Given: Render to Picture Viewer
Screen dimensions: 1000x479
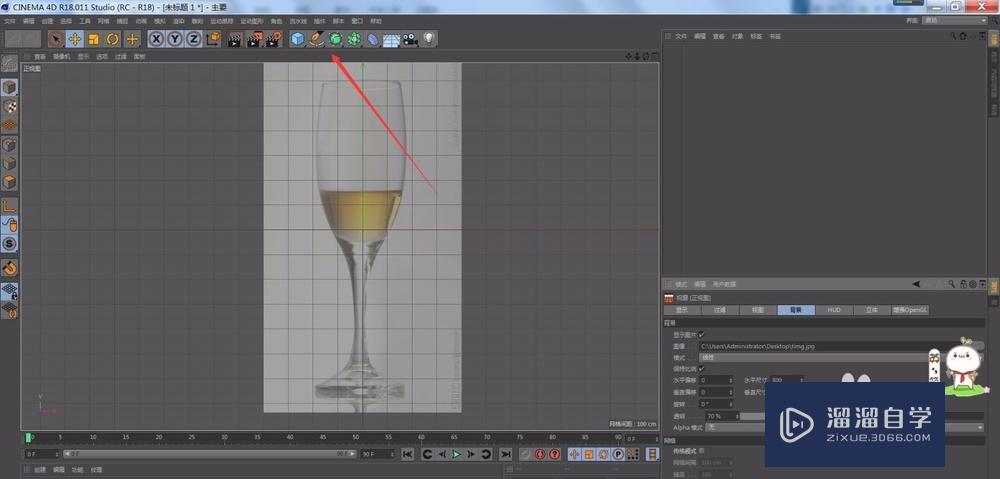Looking at the screenshot, I should (254, 39).
